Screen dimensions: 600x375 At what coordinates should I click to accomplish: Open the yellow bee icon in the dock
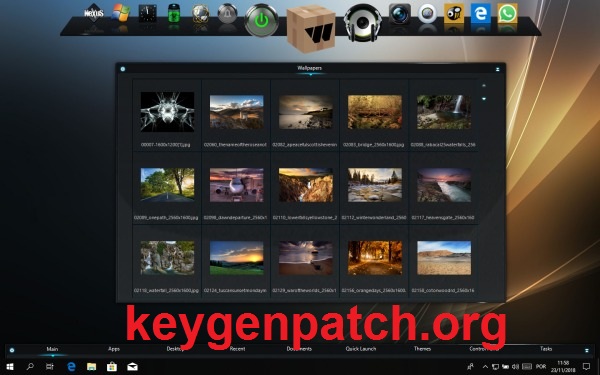click(454, 13)
